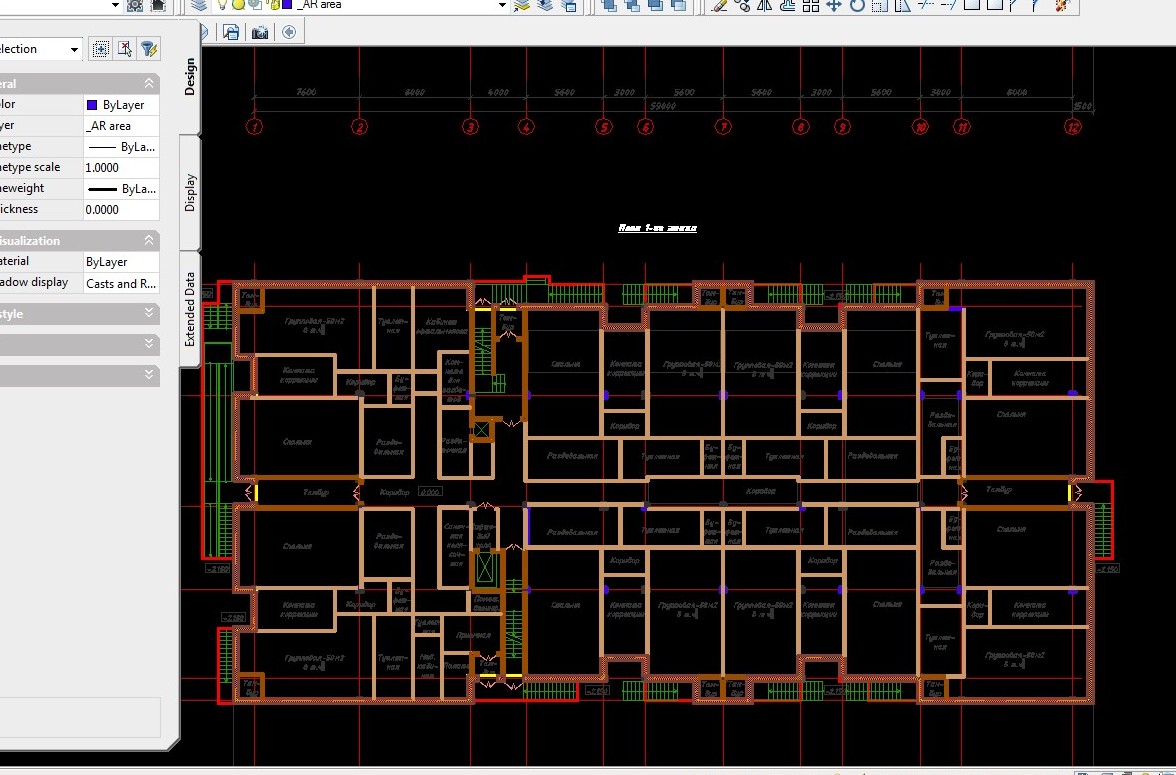Open the _AR area layer dropdown
Viewport: 1176px width, 775px height.
[502, 5]
